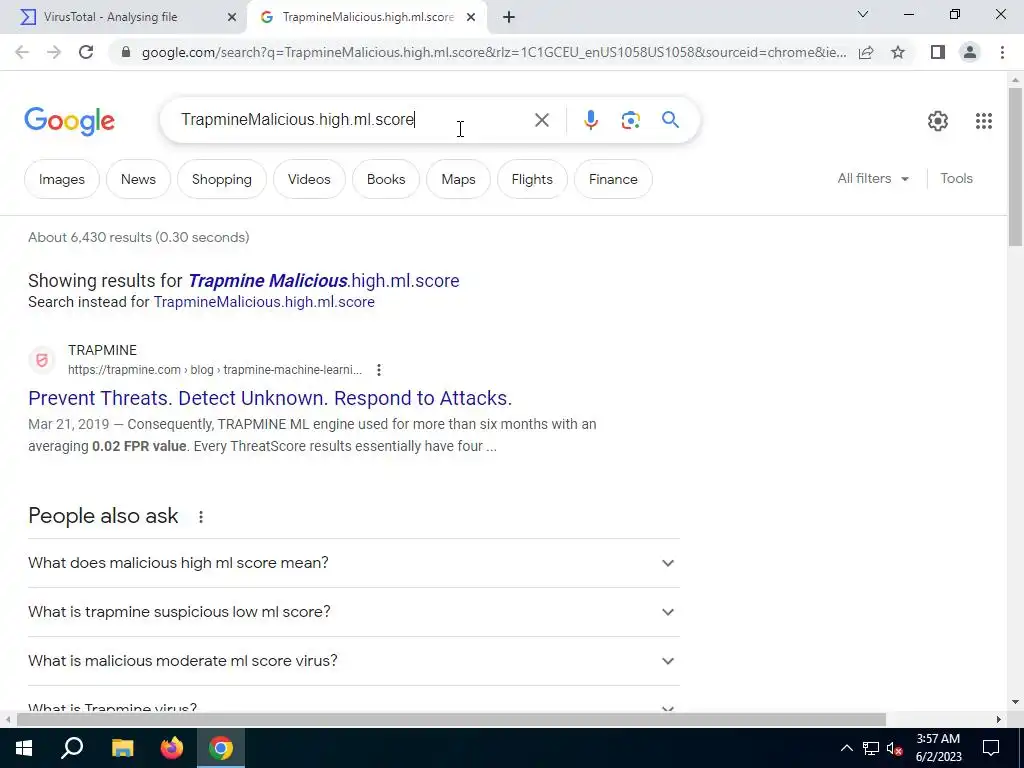Select the Maps filter

(458, 179)
